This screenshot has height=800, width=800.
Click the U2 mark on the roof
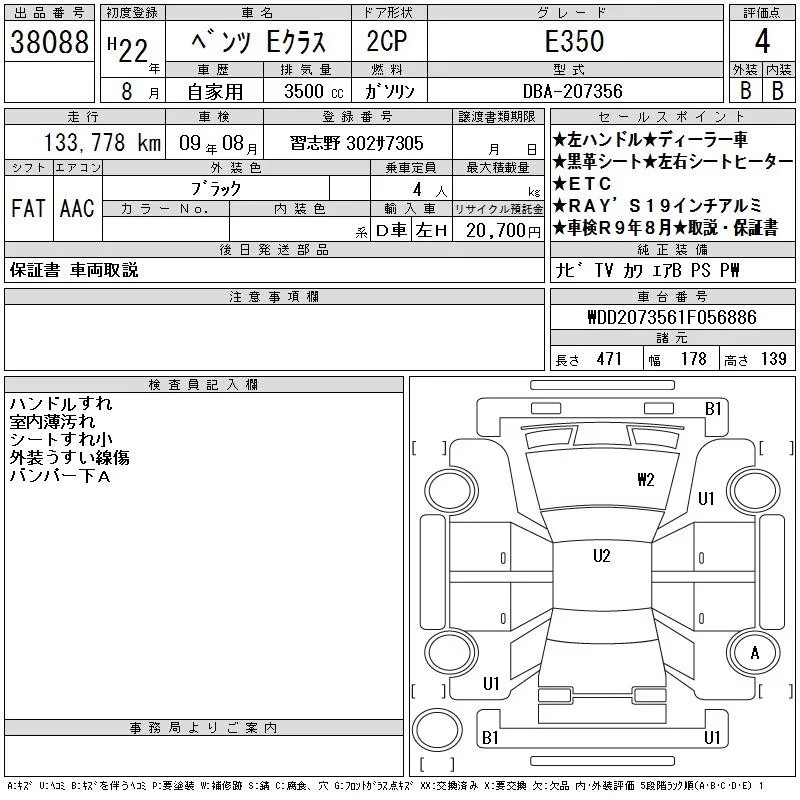tap(602, 556)
